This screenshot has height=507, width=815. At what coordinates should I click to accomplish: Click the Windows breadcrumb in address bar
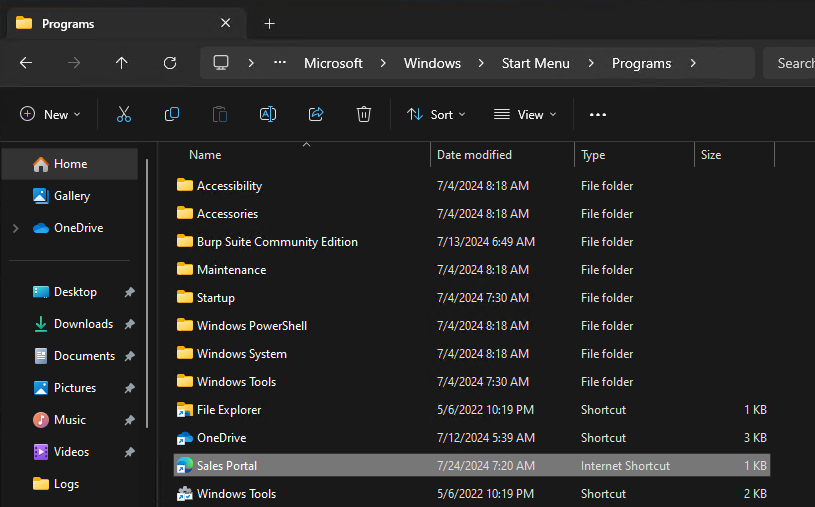tap(432, 63)
